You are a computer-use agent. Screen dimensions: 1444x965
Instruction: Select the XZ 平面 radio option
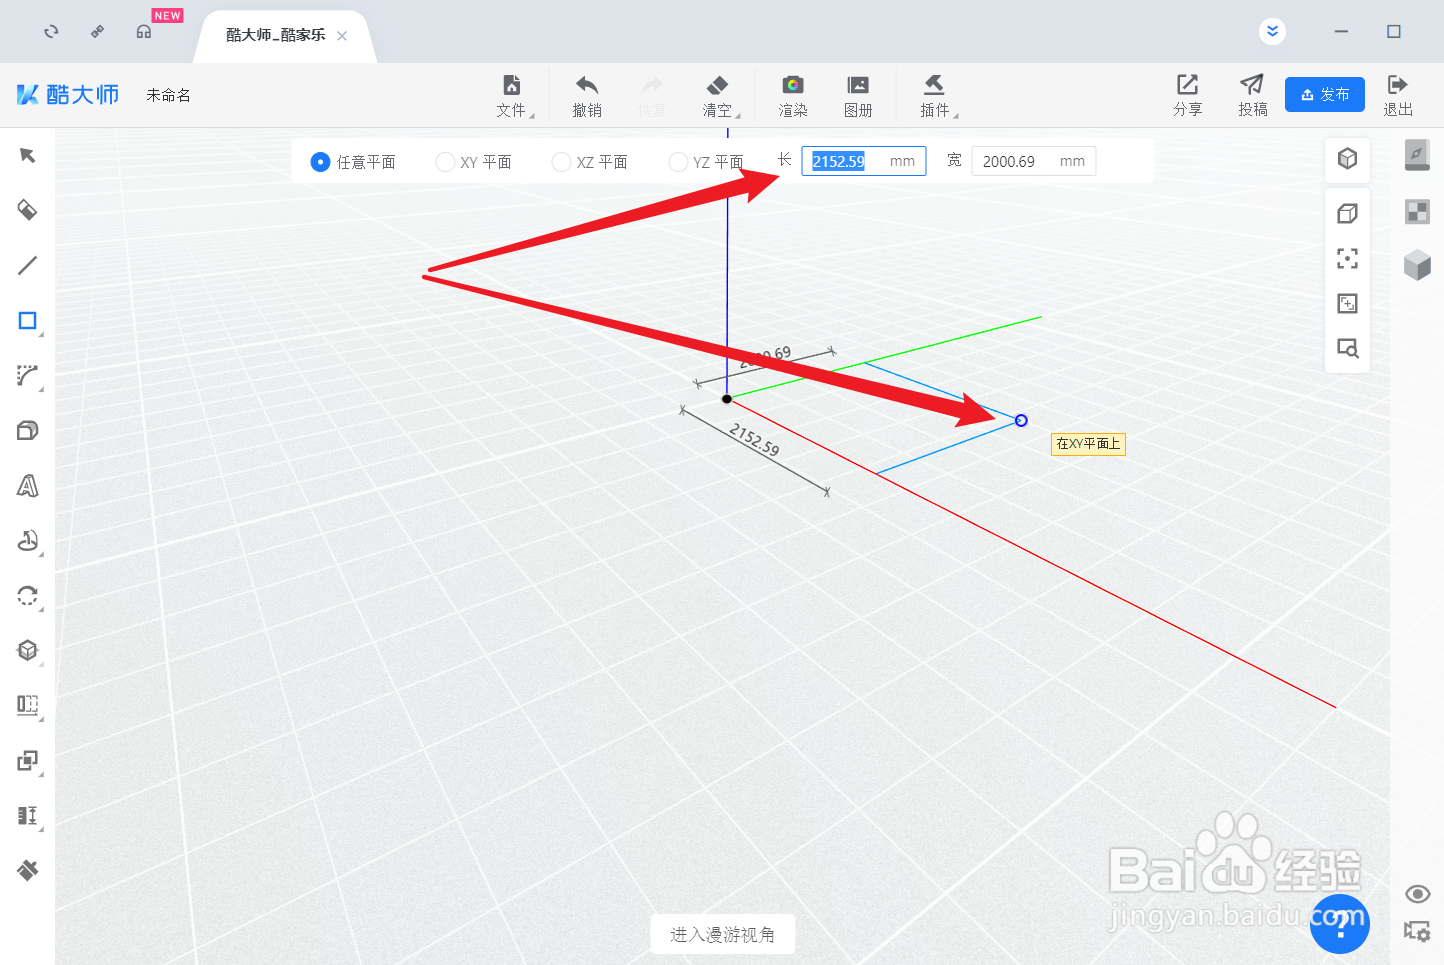tap(590, 162)
